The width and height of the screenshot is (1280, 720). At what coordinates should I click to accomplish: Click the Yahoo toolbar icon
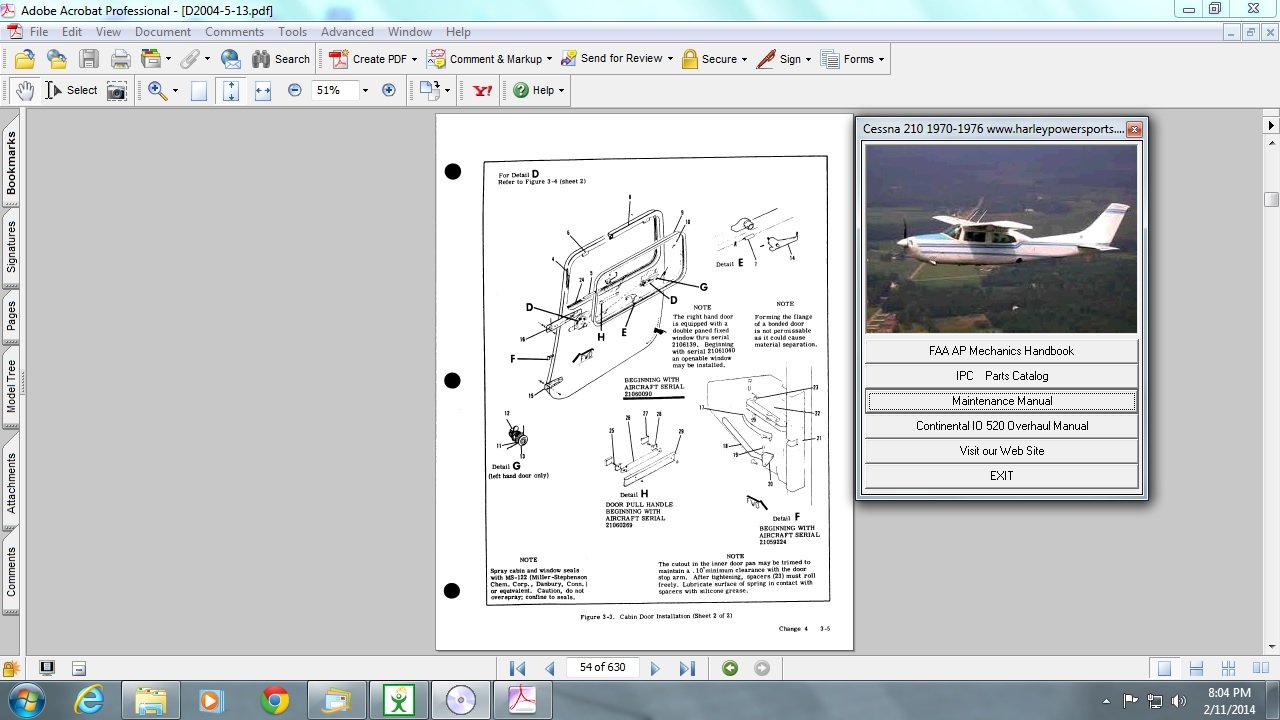[x=480, y=90]
